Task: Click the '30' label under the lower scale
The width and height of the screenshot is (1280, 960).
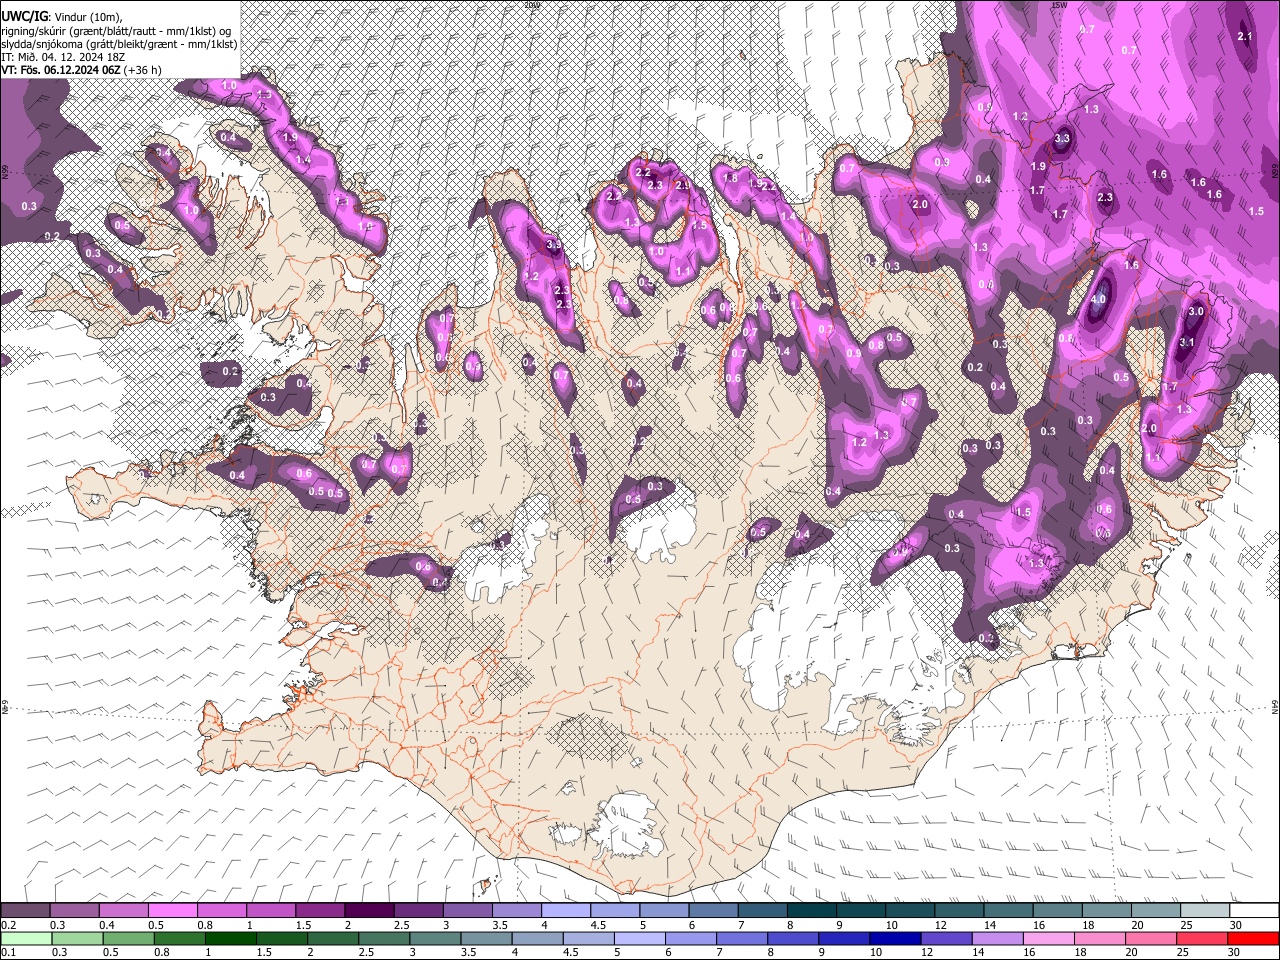Action: [x=1232, y=952]
